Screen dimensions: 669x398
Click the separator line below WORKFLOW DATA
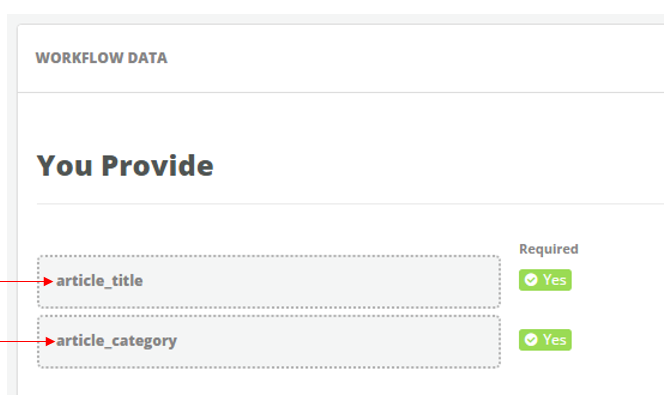click(x=340, y=92)
